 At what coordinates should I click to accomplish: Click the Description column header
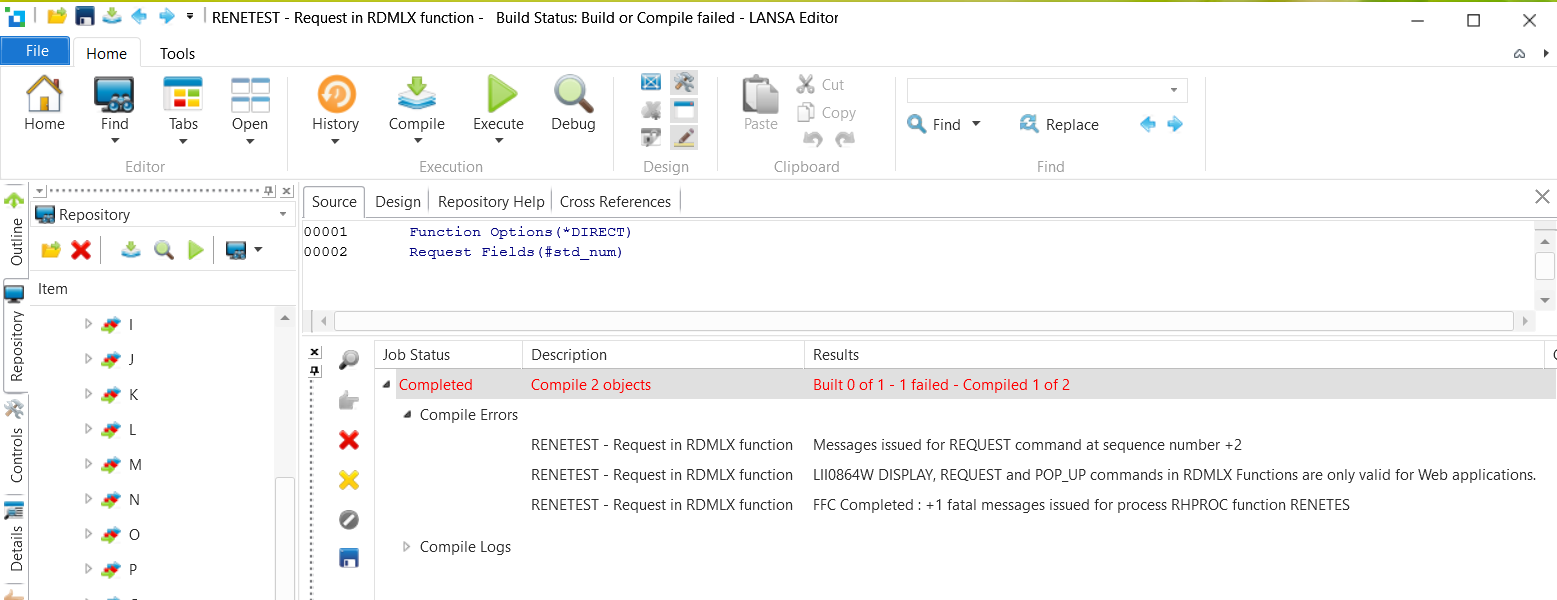coord(663,354)
